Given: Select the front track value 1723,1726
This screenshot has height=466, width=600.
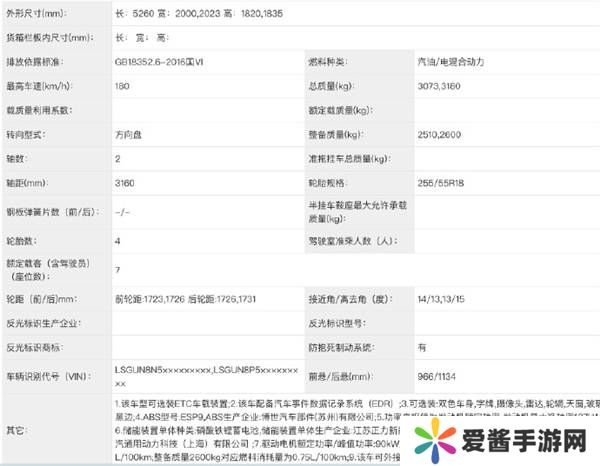Looking at the screenshot, I should tap(151, 299).
